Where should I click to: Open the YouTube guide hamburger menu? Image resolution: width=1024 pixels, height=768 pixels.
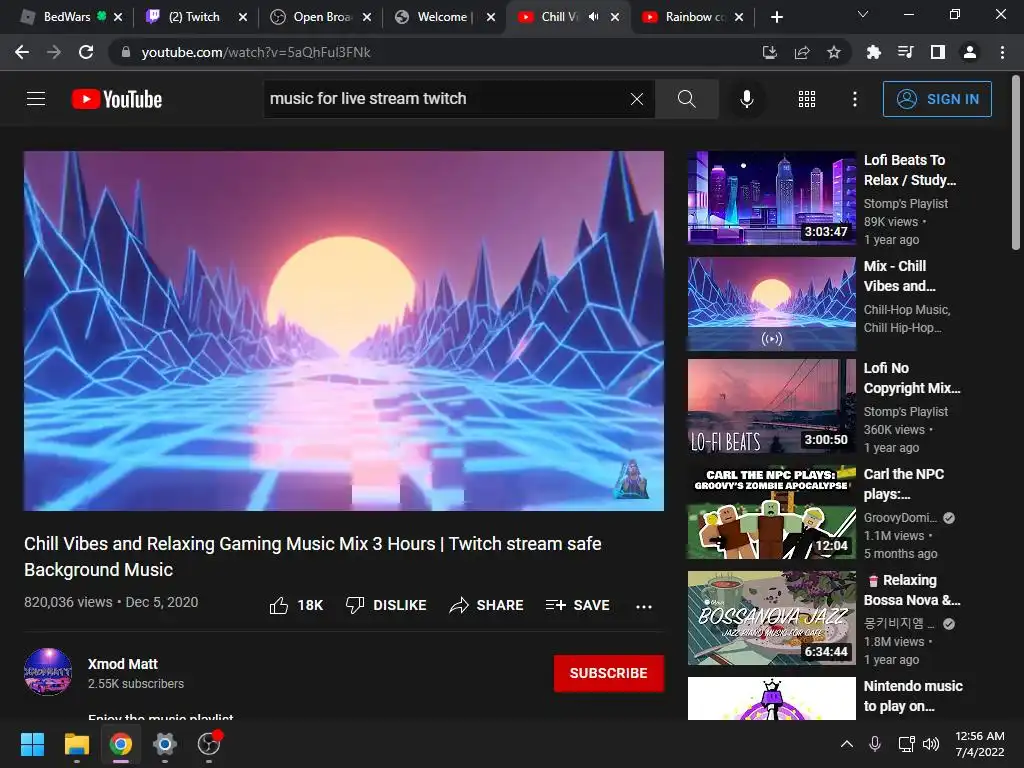click(36, 99)
